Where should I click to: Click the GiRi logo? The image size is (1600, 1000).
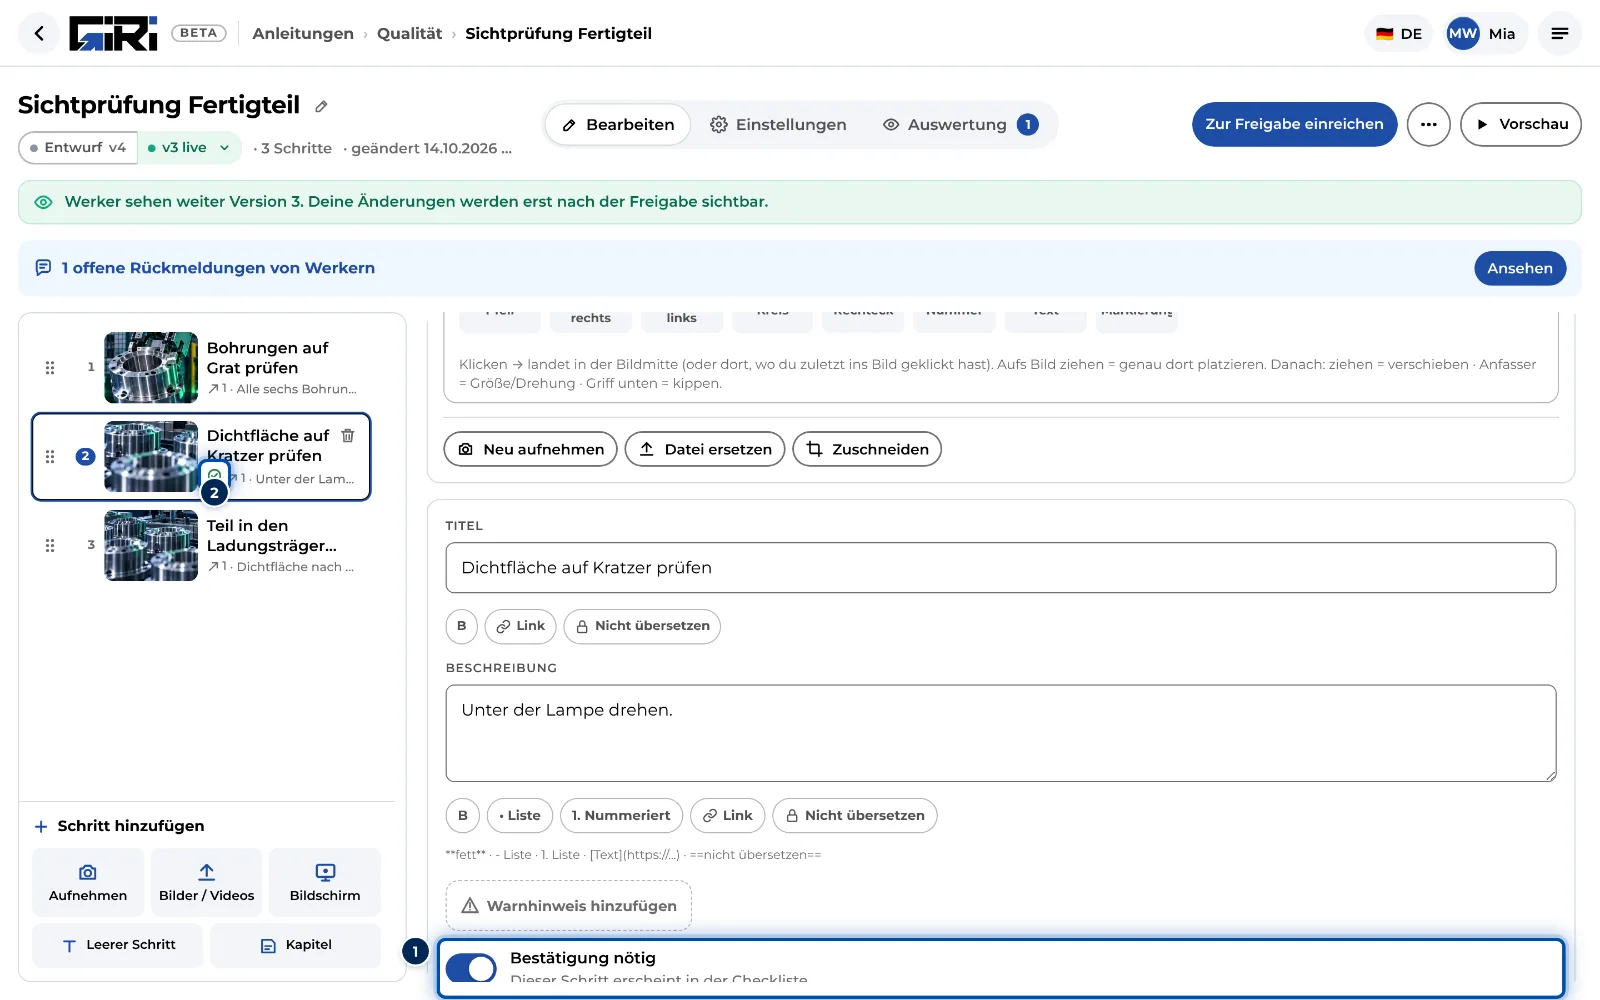113,33
